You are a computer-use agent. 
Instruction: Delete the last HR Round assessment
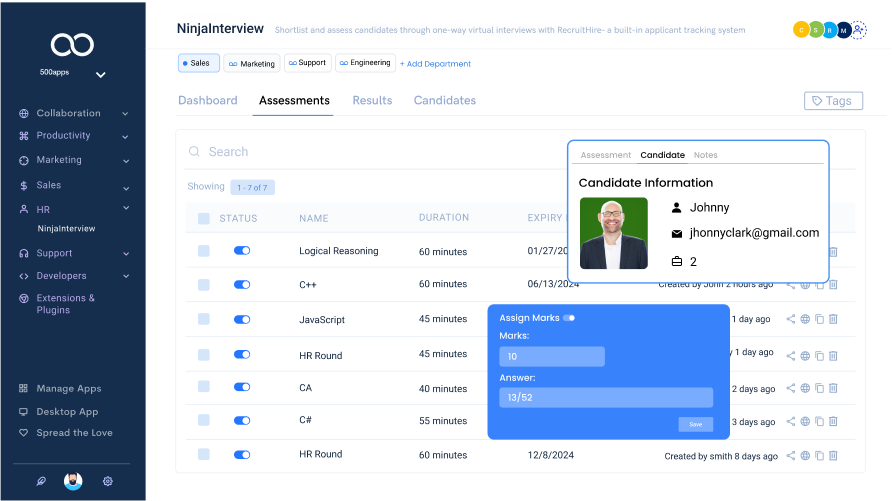pyautogui.click(x=833, y=456)
